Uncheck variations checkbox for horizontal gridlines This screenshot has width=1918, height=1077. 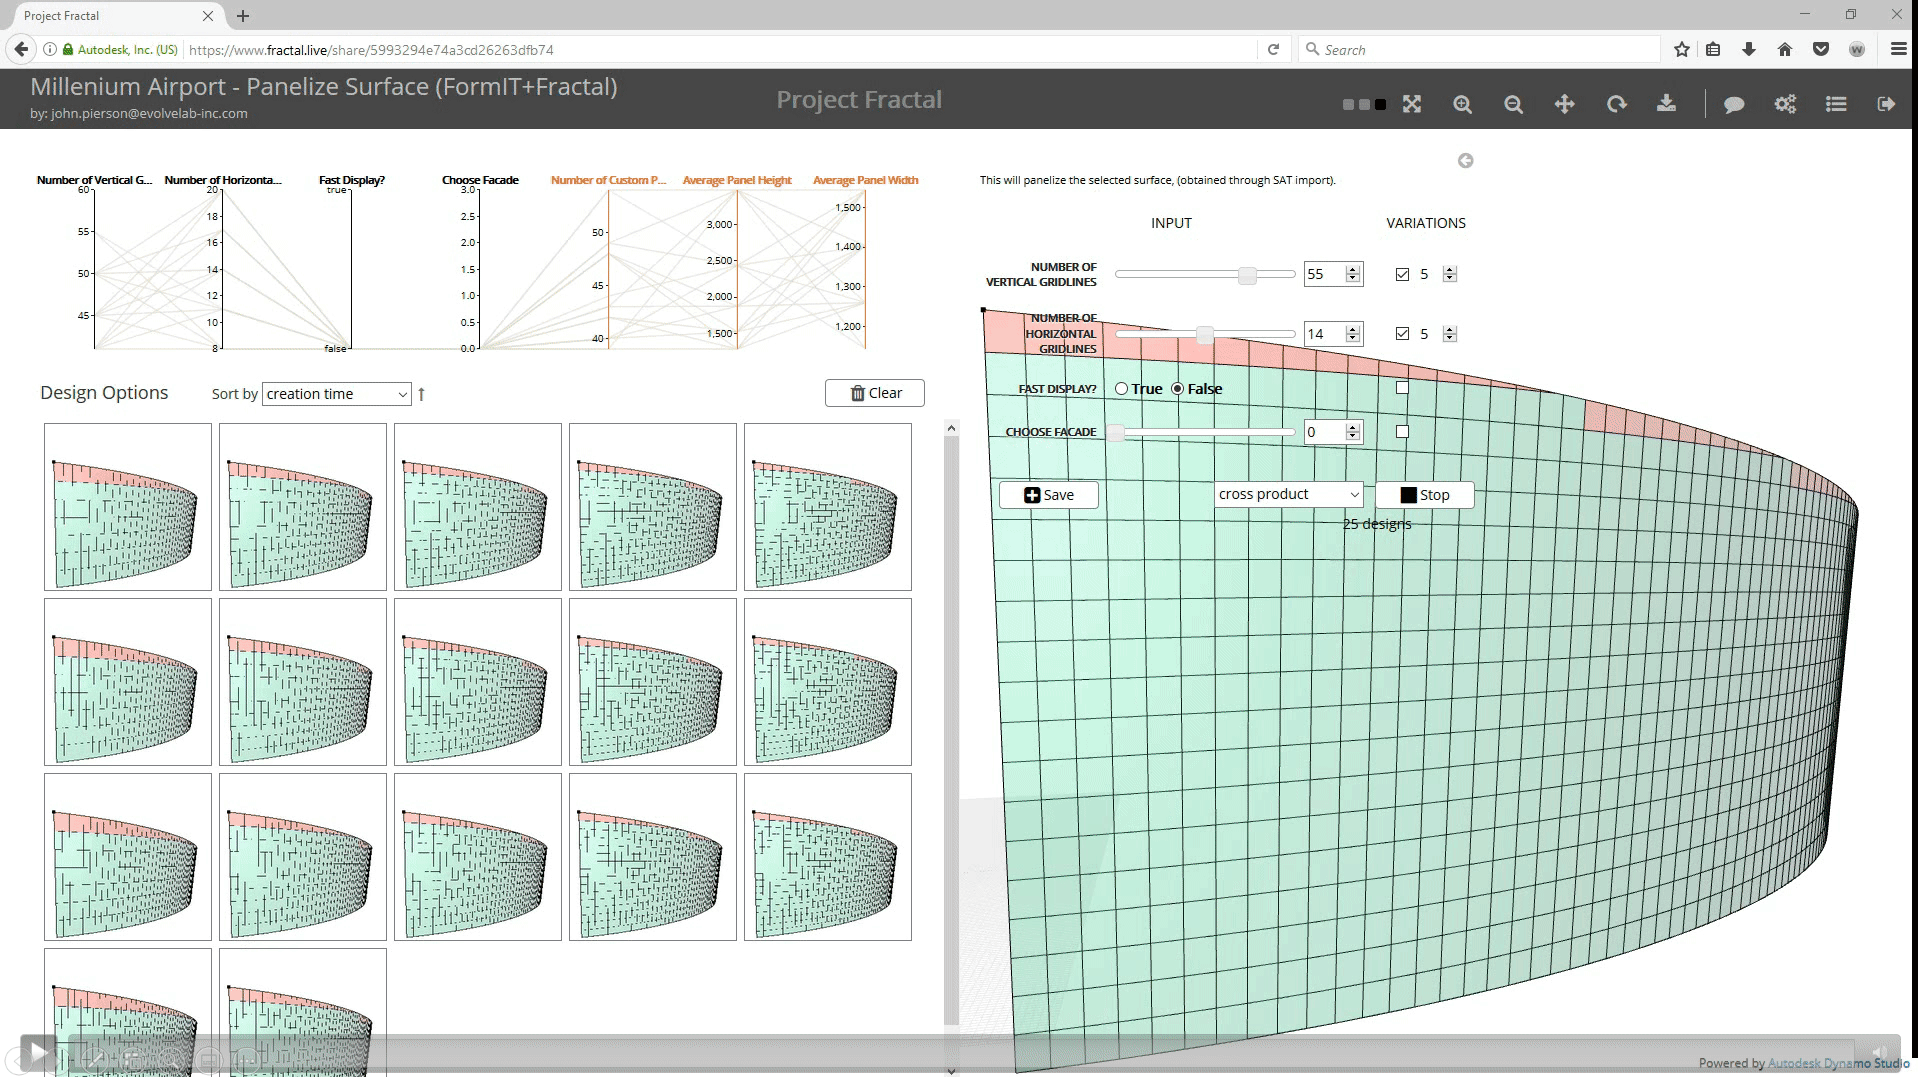1402,334
